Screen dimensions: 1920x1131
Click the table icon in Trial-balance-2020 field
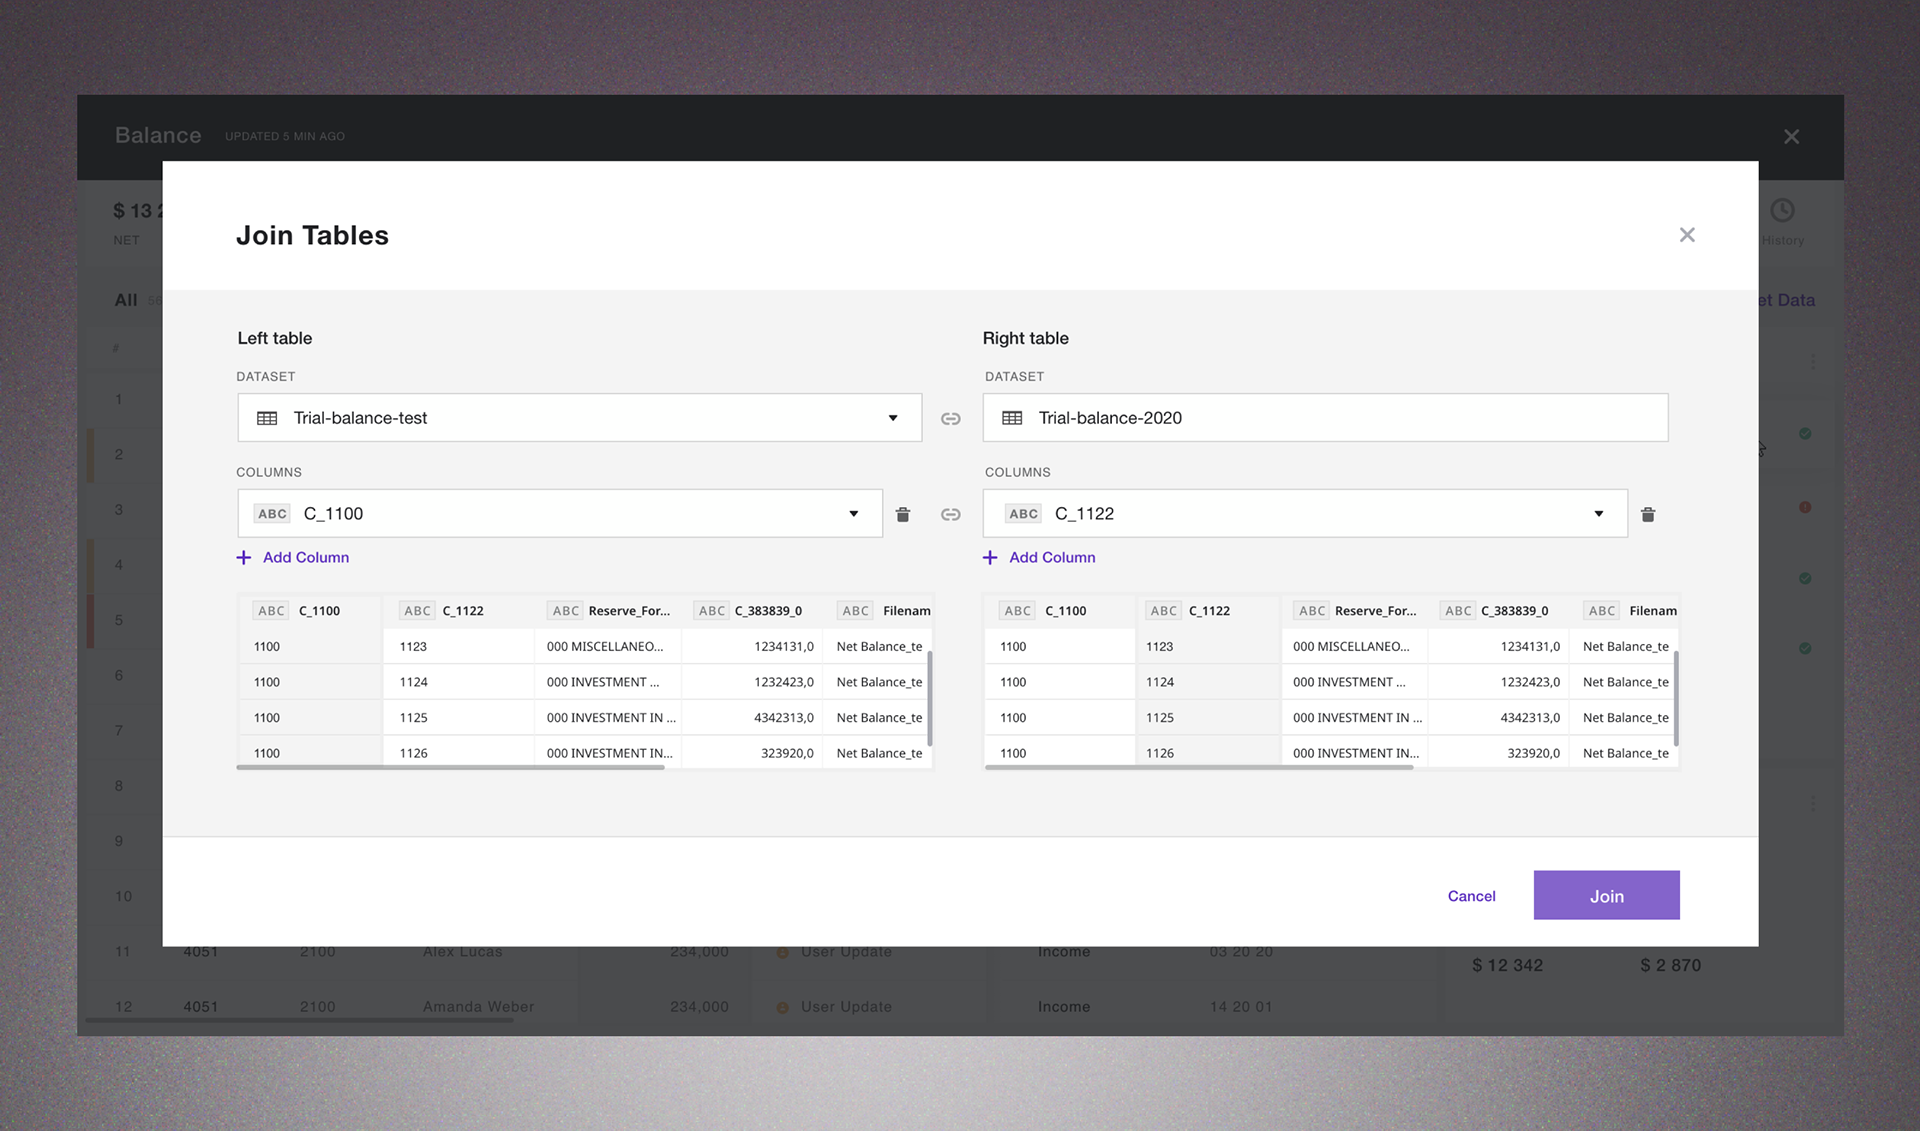point(1012,418)
